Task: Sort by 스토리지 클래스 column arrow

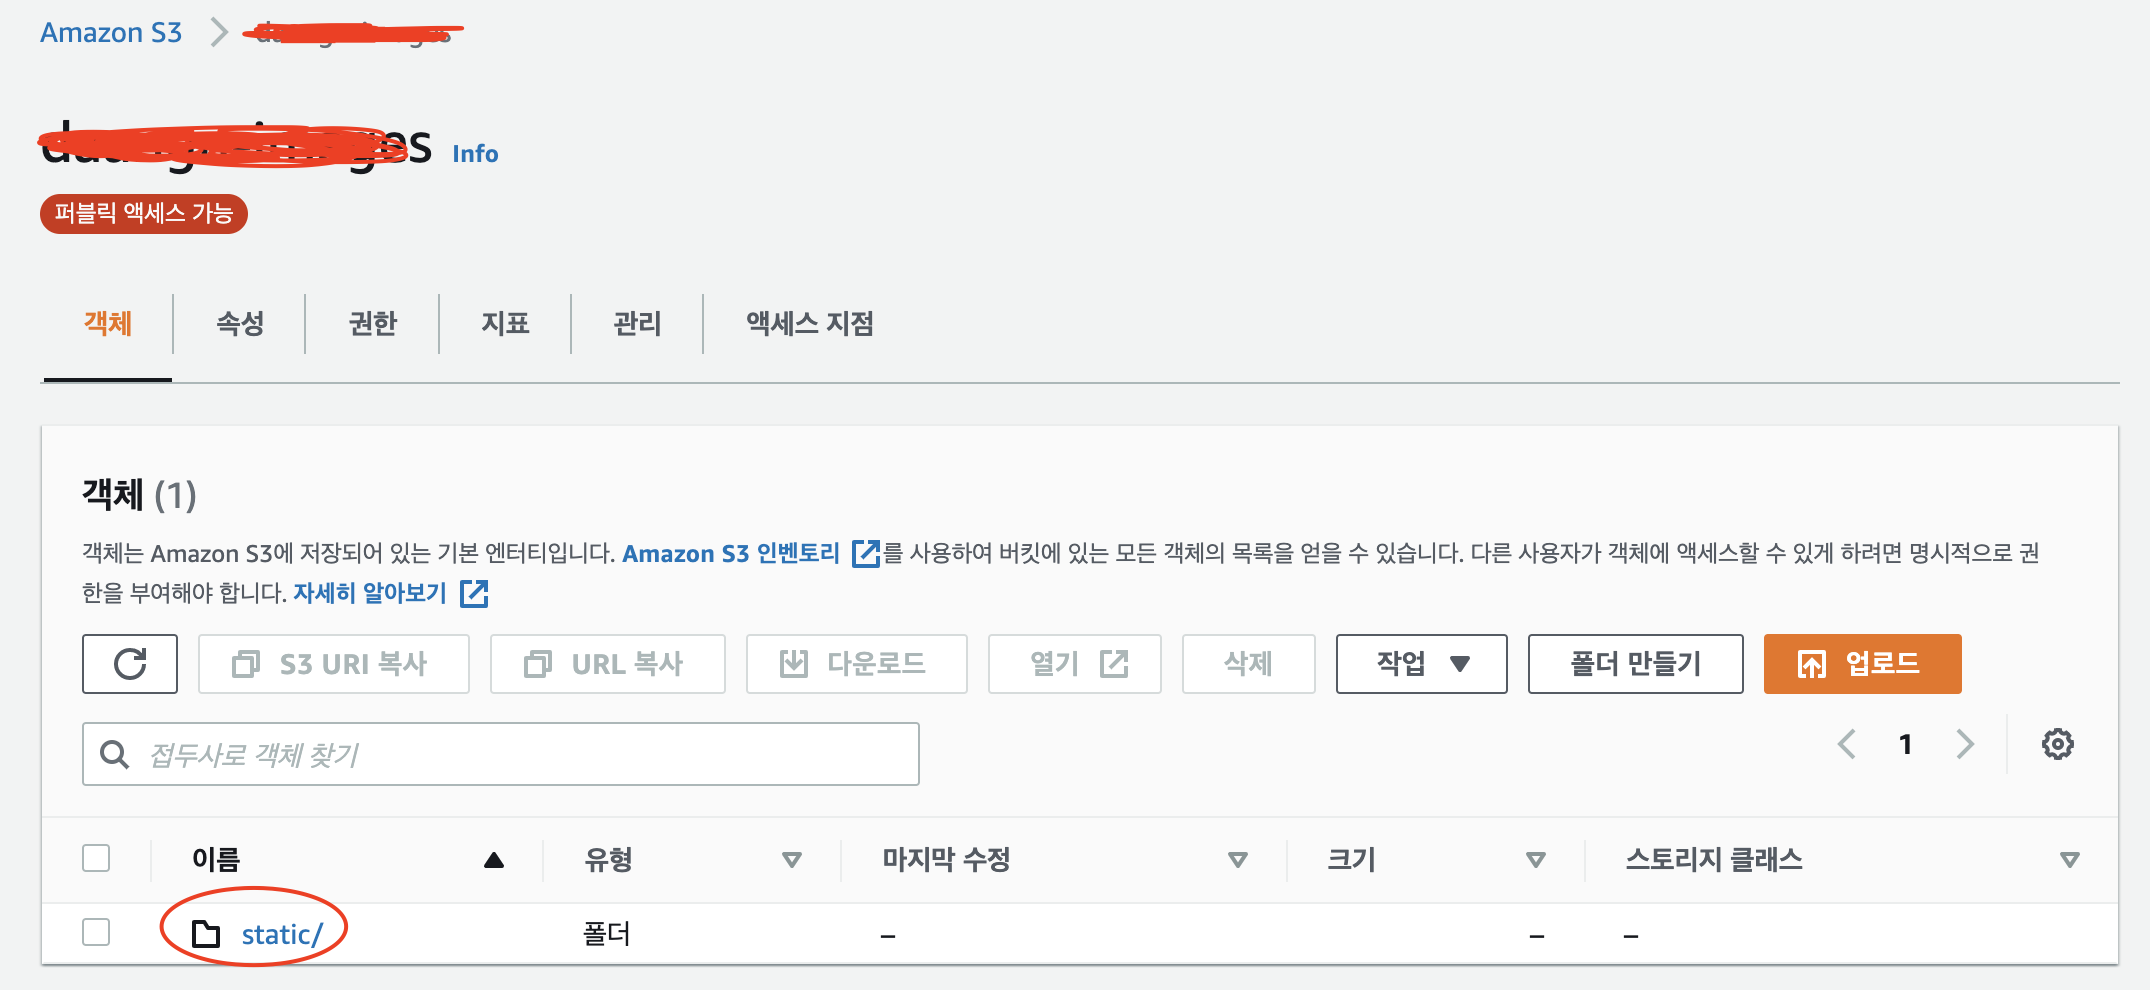Action: click(x=2070, y=860)
